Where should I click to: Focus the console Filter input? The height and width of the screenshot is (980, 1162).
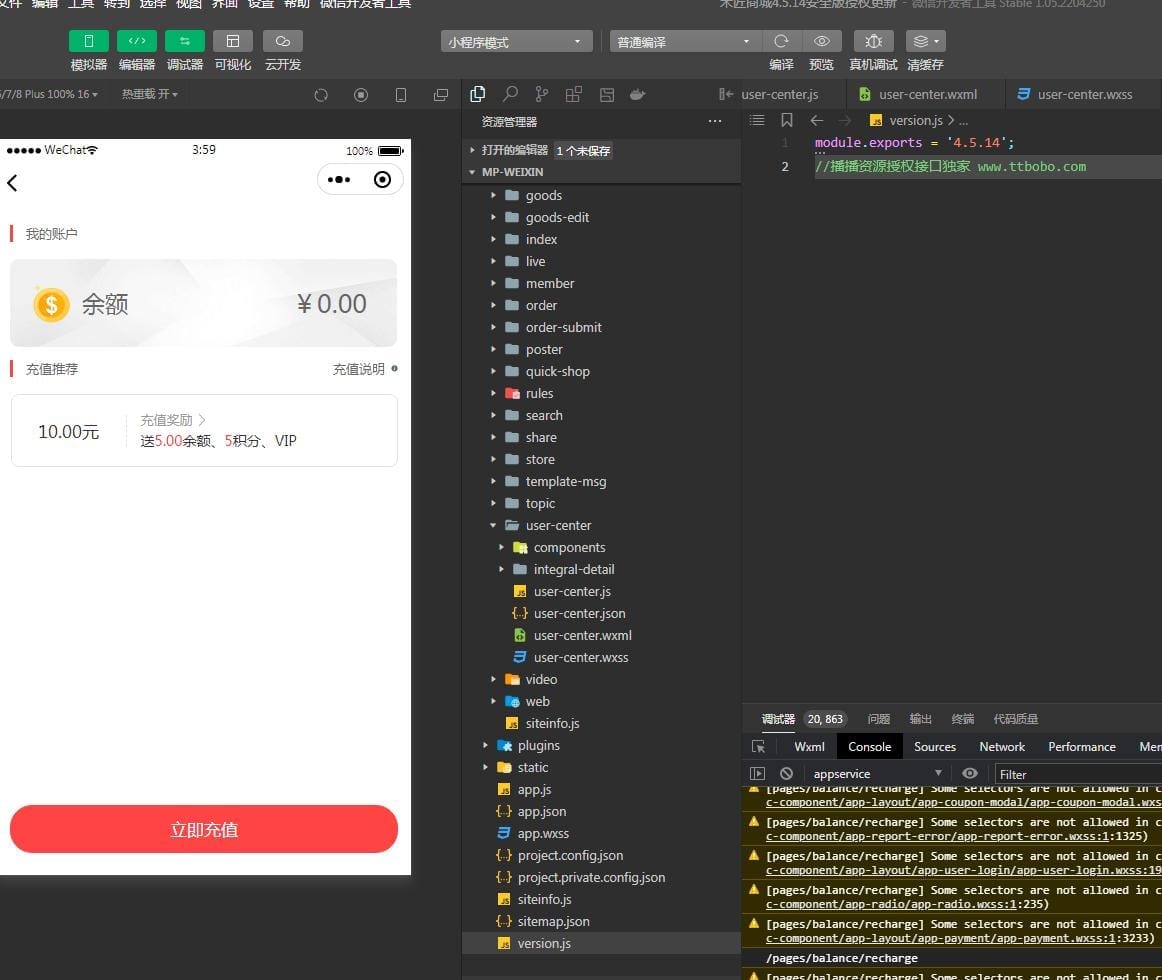point(1078,774)
